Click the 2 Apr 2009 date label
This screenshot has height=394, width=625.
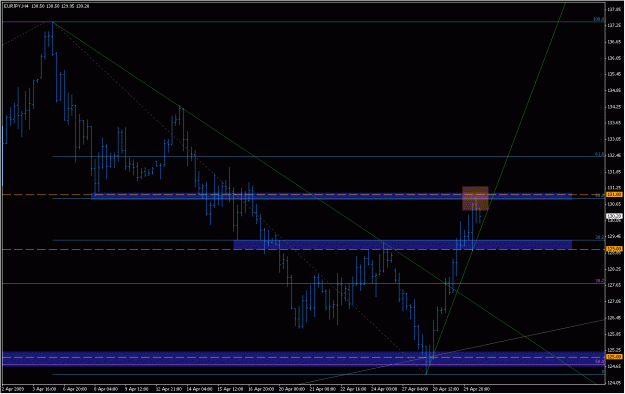coord(13,389)
